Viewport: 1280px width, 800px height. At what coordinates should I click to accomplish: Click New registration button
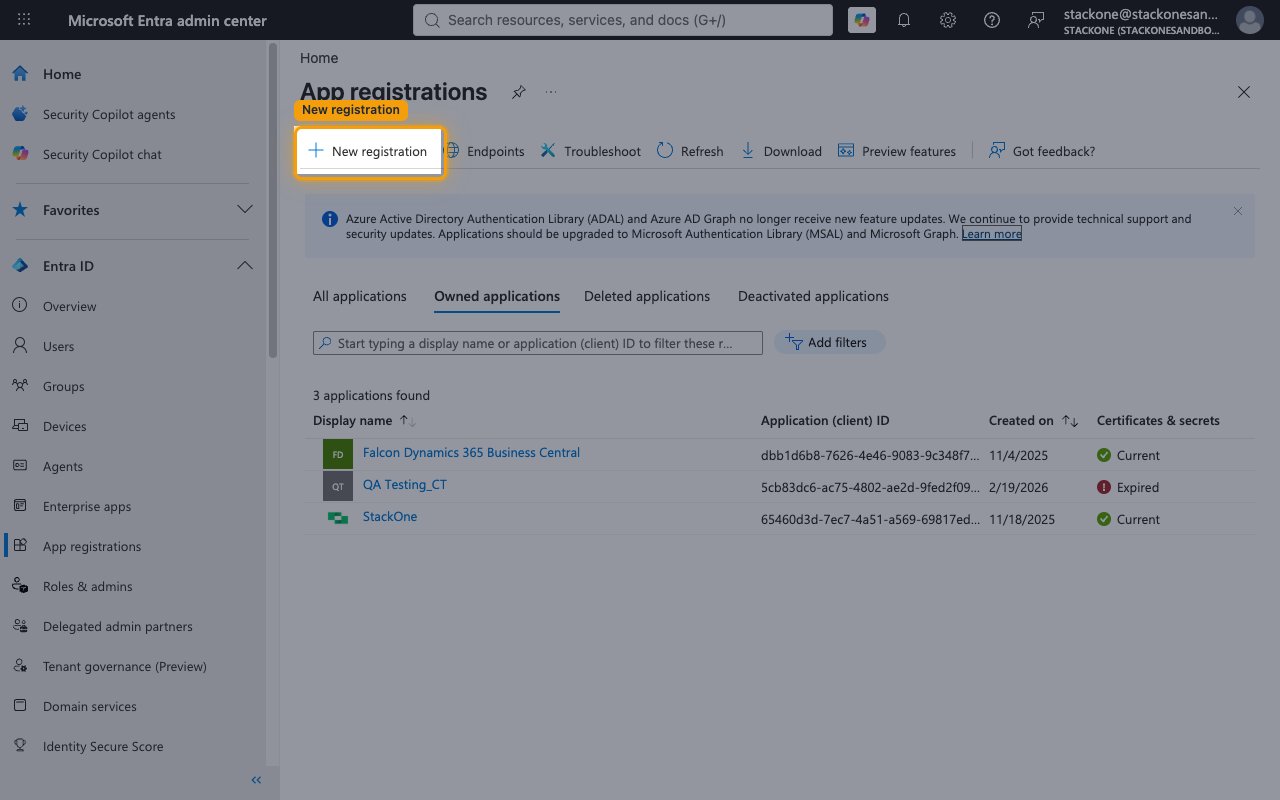click(368, 151)
